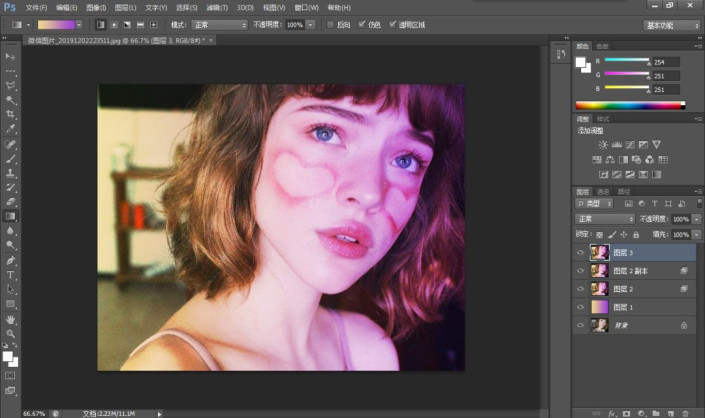705x418 pixels.
Task: Hide the 图层 3 layer
Action: [580, 253]
